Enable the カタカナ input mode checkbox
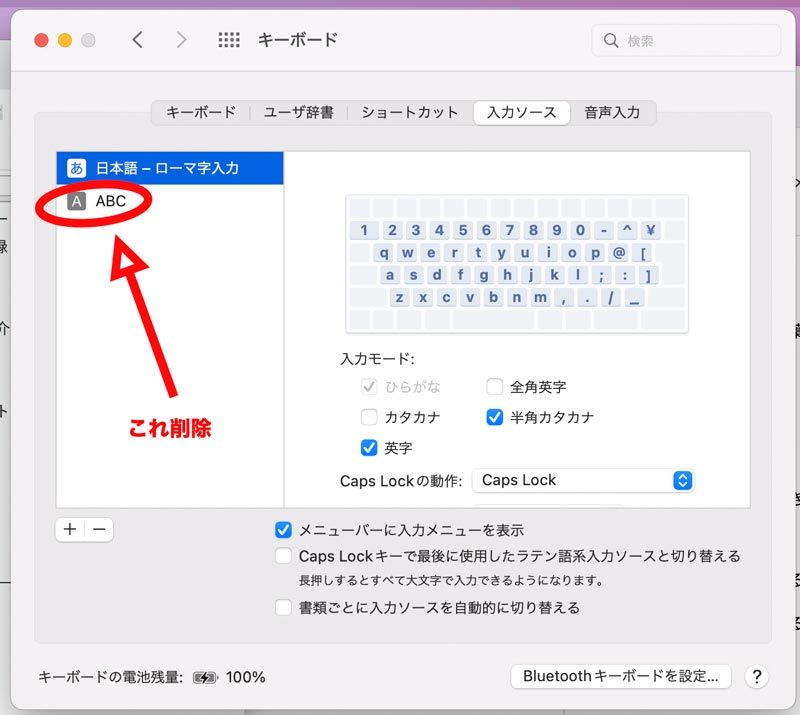 (368, 417)
